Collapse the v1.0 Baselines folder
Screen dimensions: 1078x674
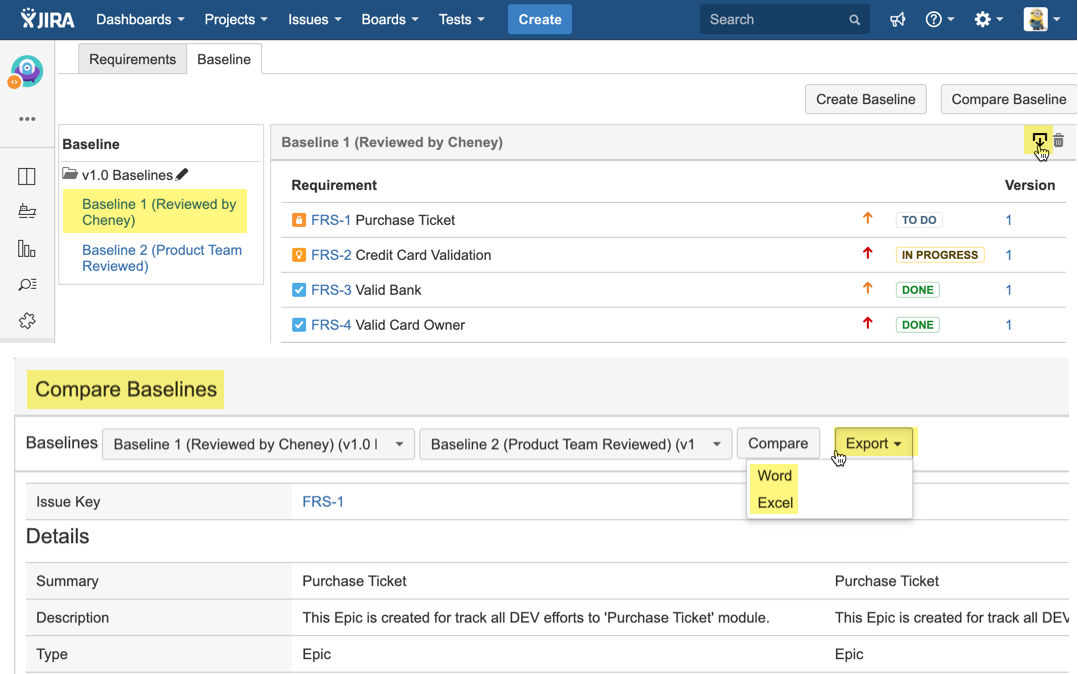tap(70, 175)
